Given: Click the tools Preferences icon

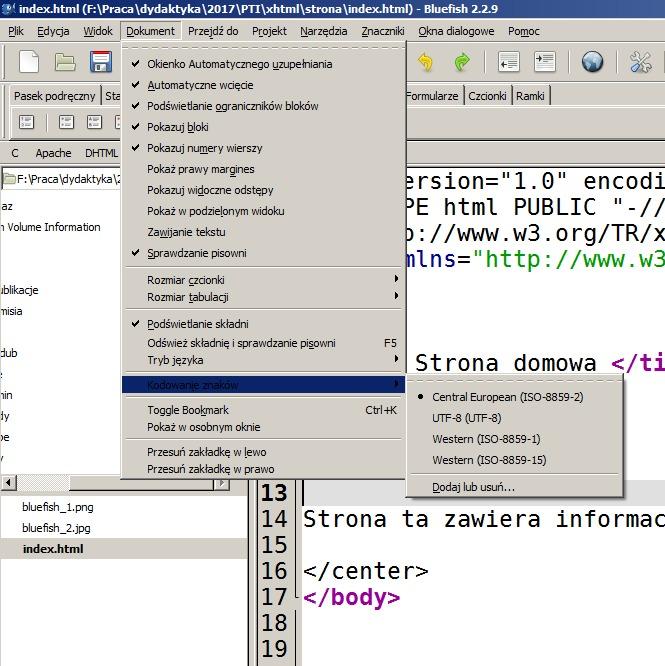Looking at the screenshot, I should pos(640,62).
